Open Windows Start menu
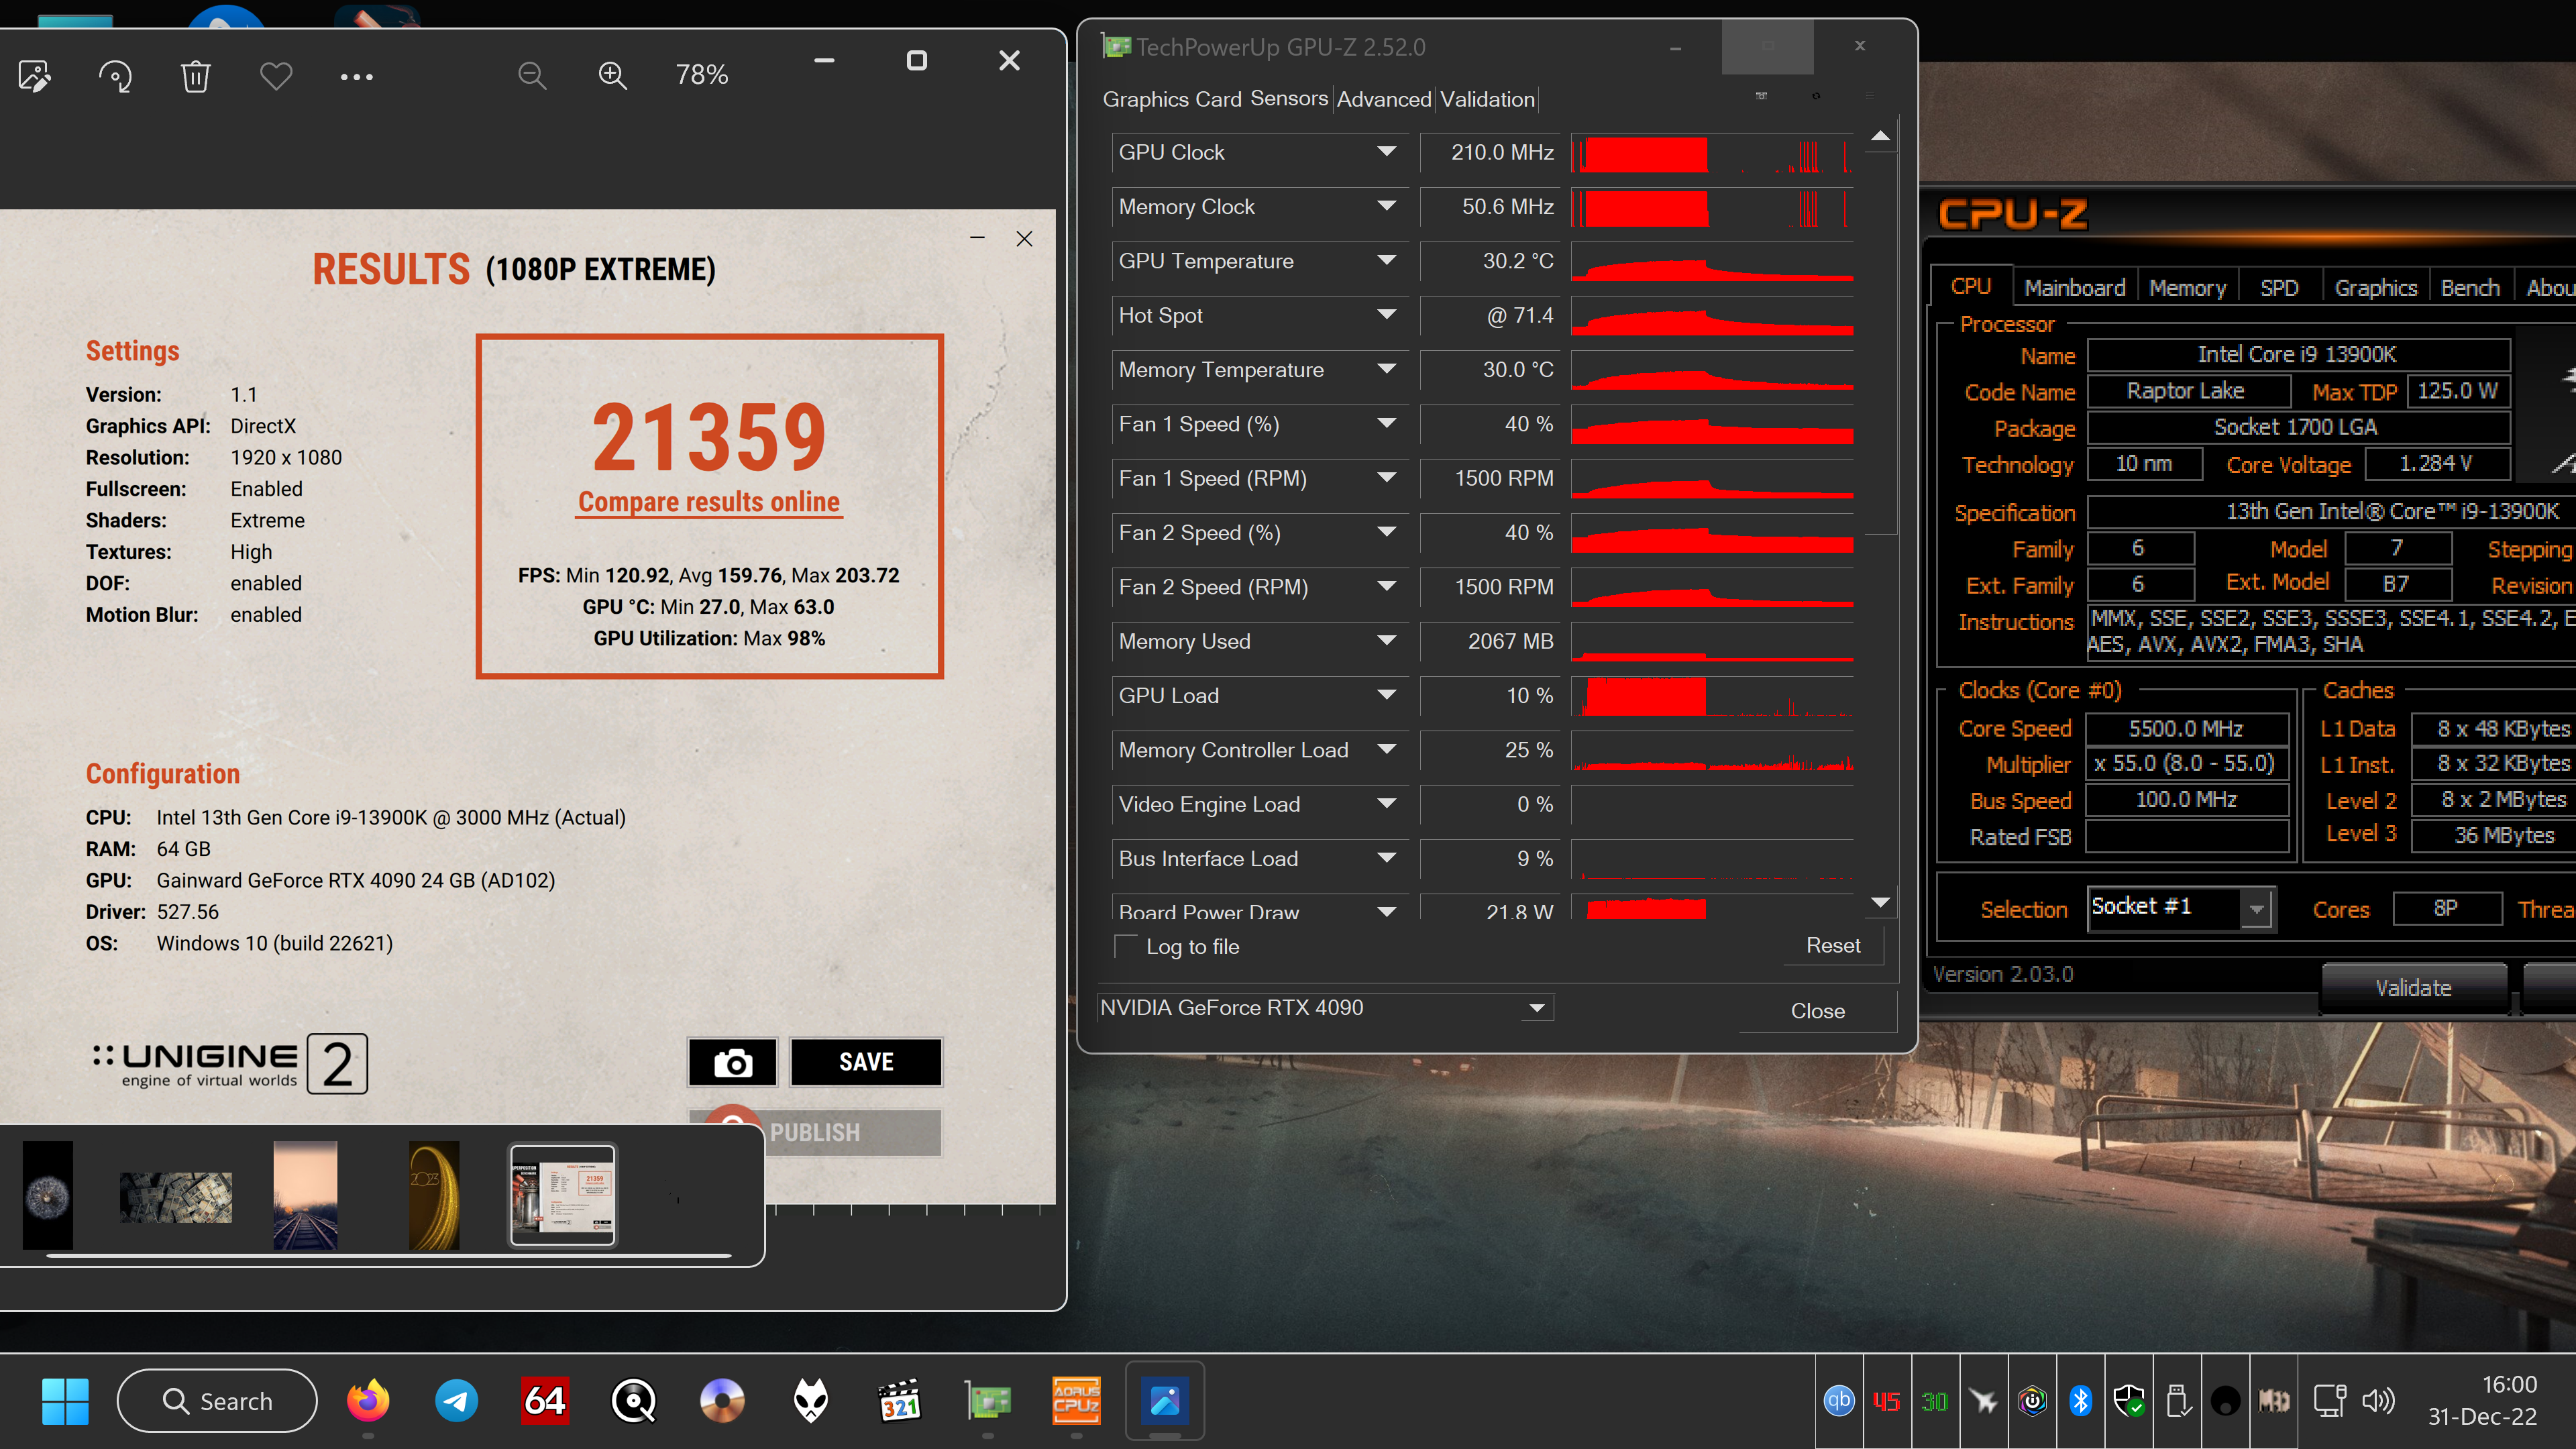 pyautogui.click(x=65, y=1401)
